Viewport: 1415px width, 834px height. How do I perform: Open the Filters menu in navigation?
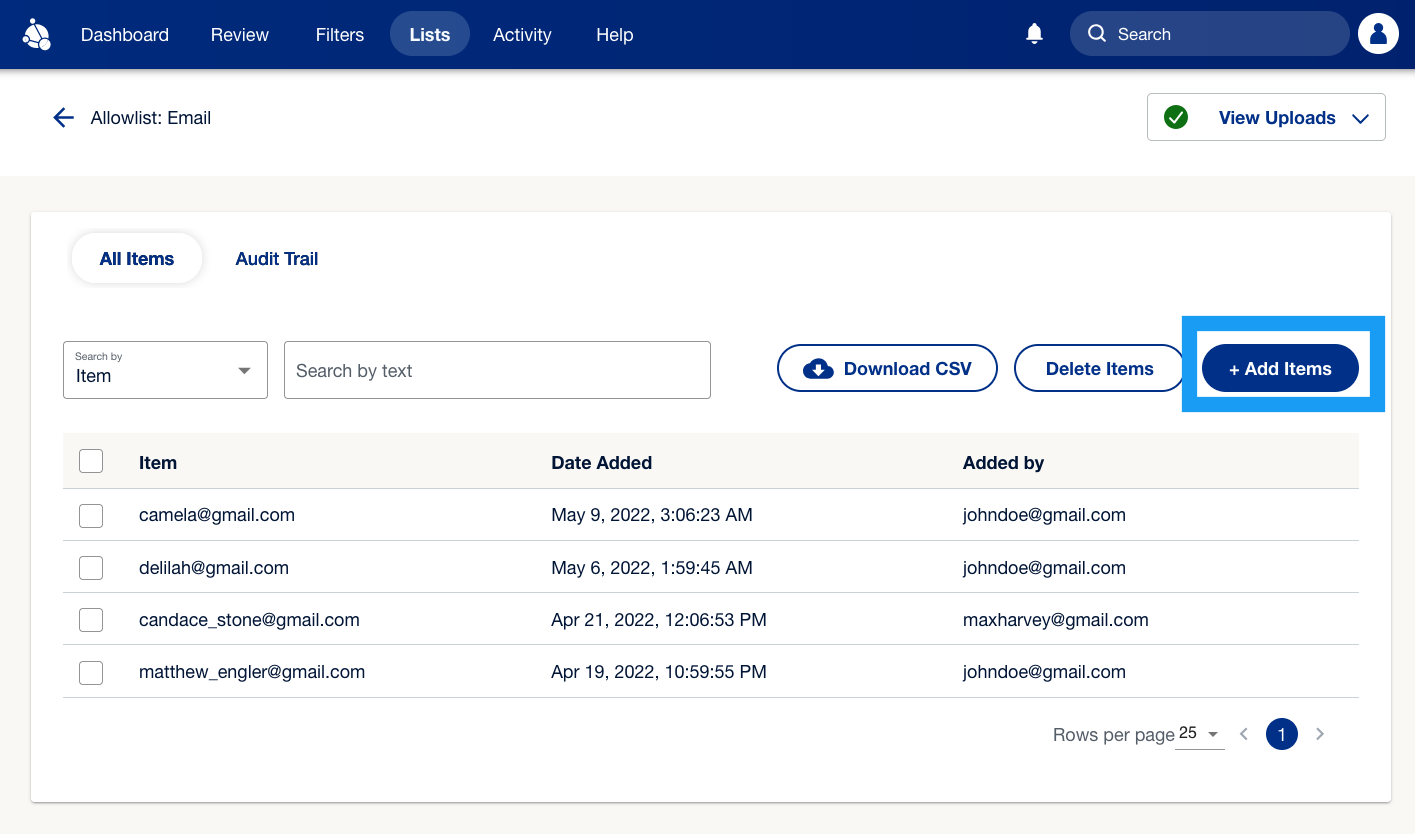[x=340, y=35]
